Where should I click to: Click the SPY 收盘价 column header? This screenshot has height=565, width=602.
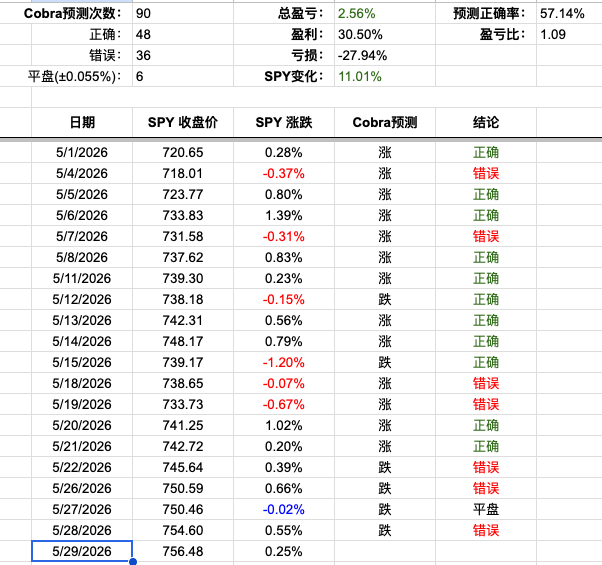pyautogui.click(x=183, y=122)
